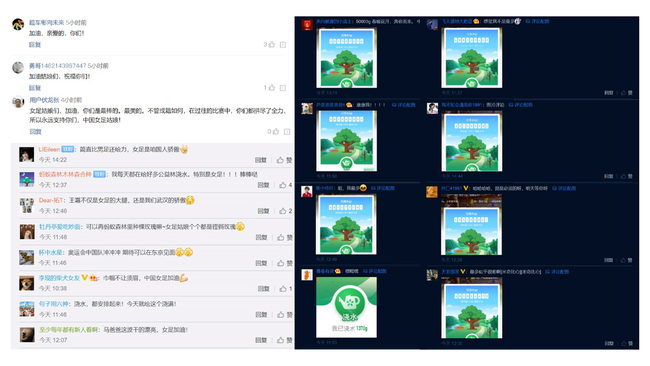
Task: Reply to Dear-拓T's 12:46 comment
Action: click(x=263, y=211)
